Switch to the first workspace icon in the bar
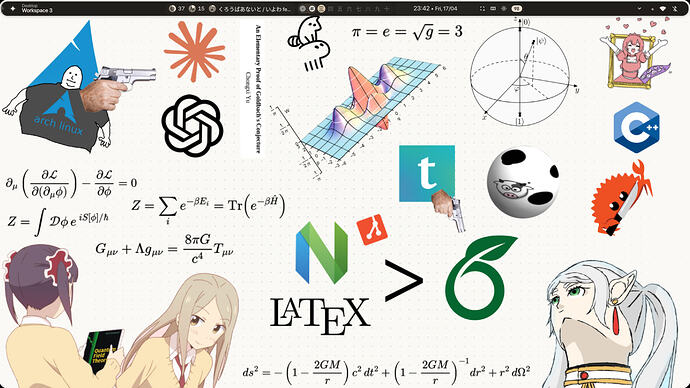This screenshot has height=388, width=690. tap(303, 8)
